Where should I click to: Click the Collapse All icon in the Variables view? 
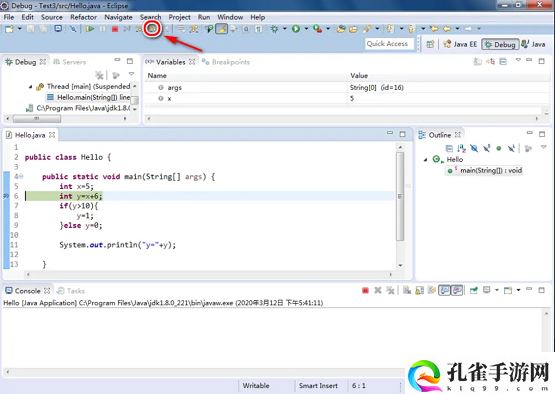[503, 62]
